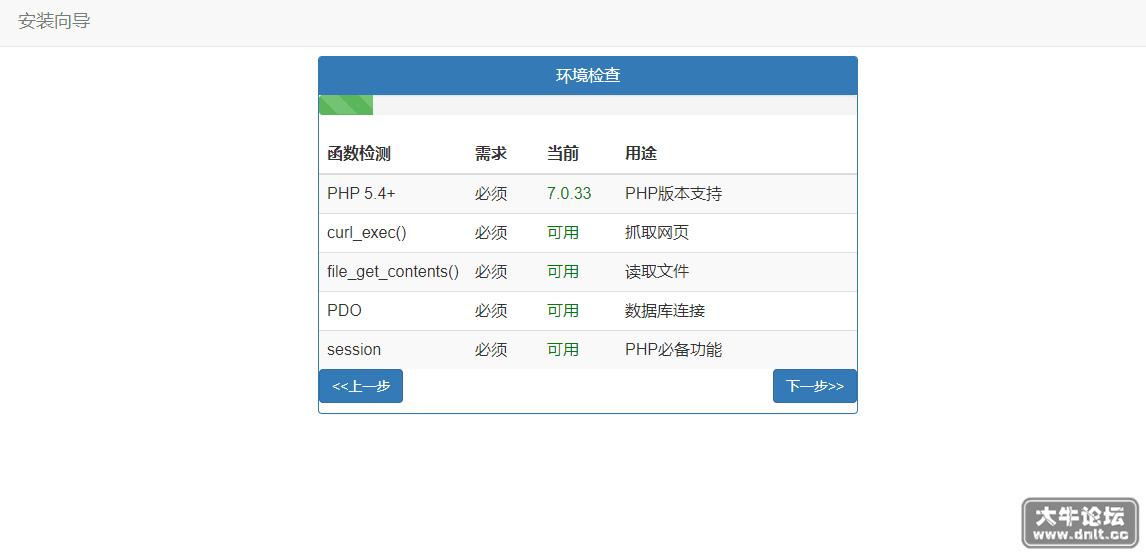Screen dimensions: 1146x555
Task: Click 可用 status in curl_exec() row
Action: tap(563, 233)
